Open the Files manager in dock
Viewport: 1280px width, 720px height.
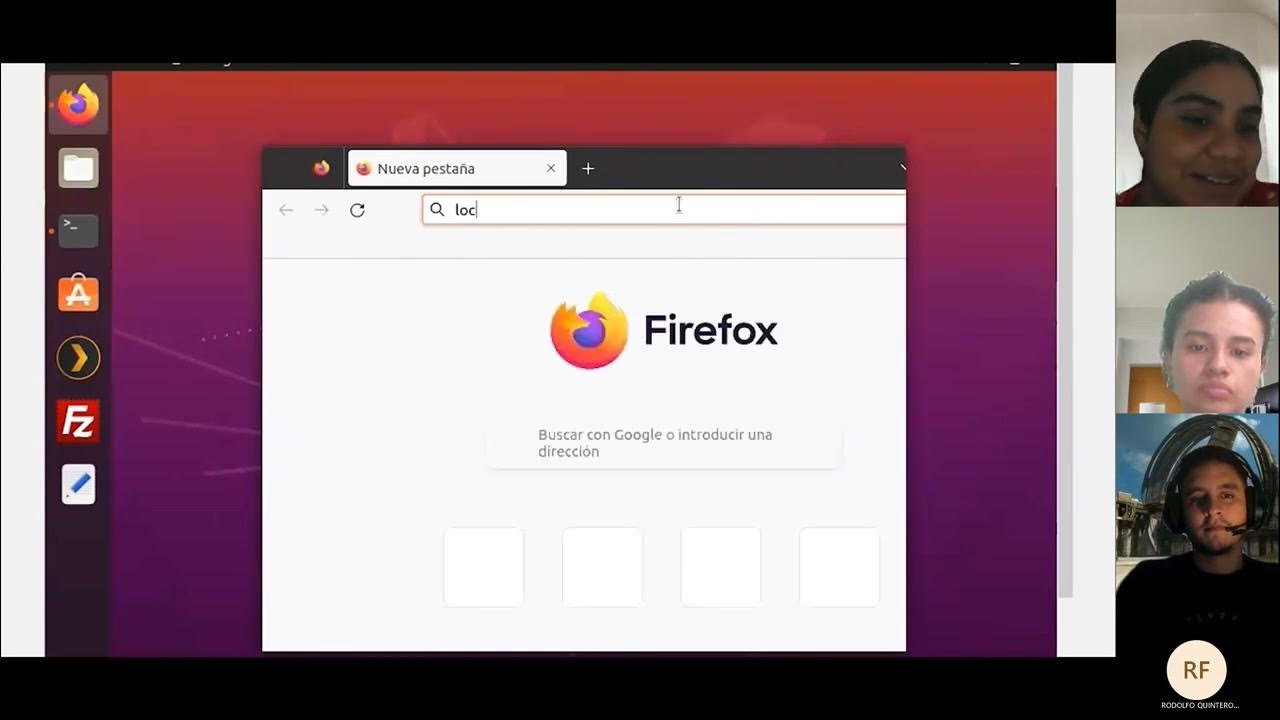click(78, 168)
